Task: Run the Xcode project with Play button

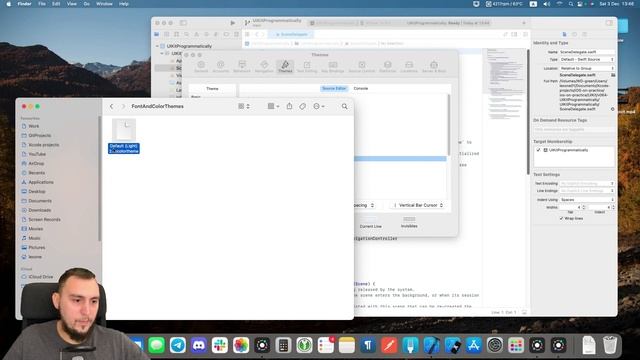Action: [x=232, y=23]
